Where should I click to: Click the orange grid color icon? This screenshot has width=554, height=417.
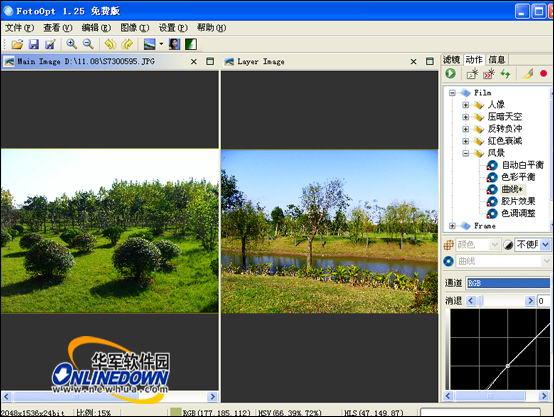449,245
